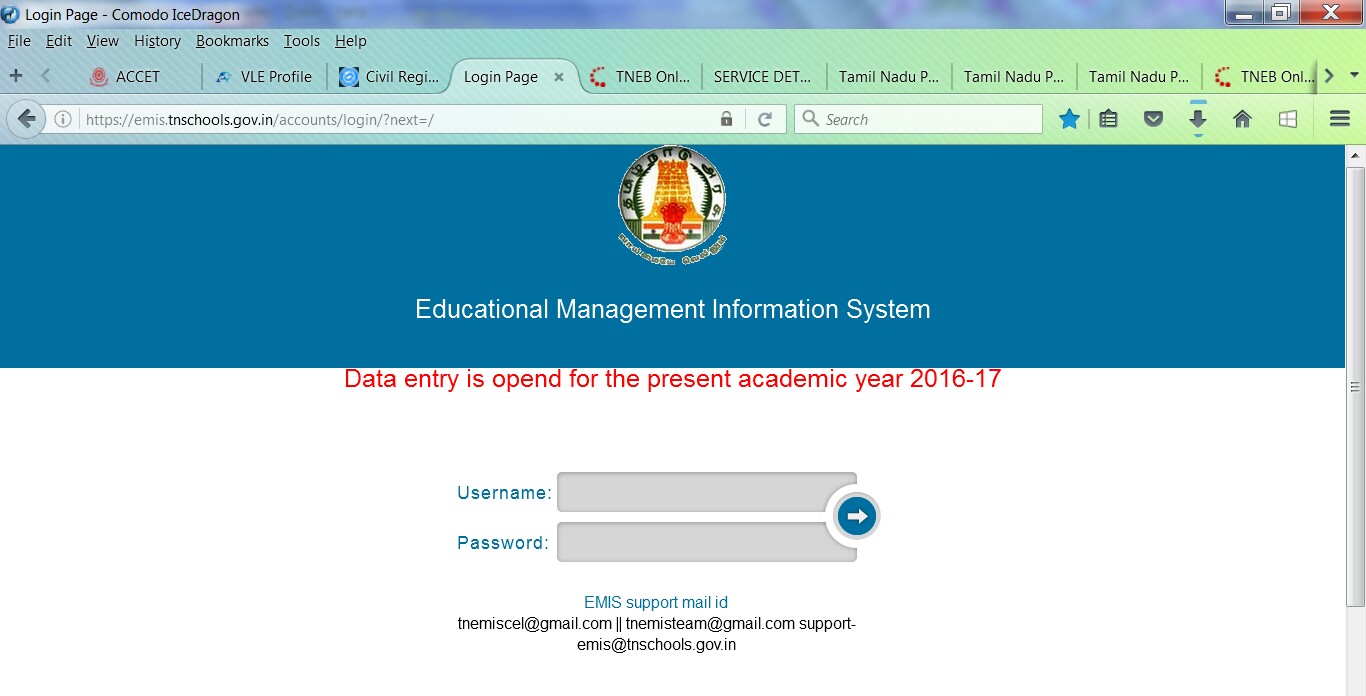Reload the current page
Screen dimensions: 1366x696
pyautogui.click(x=766, y=118)
